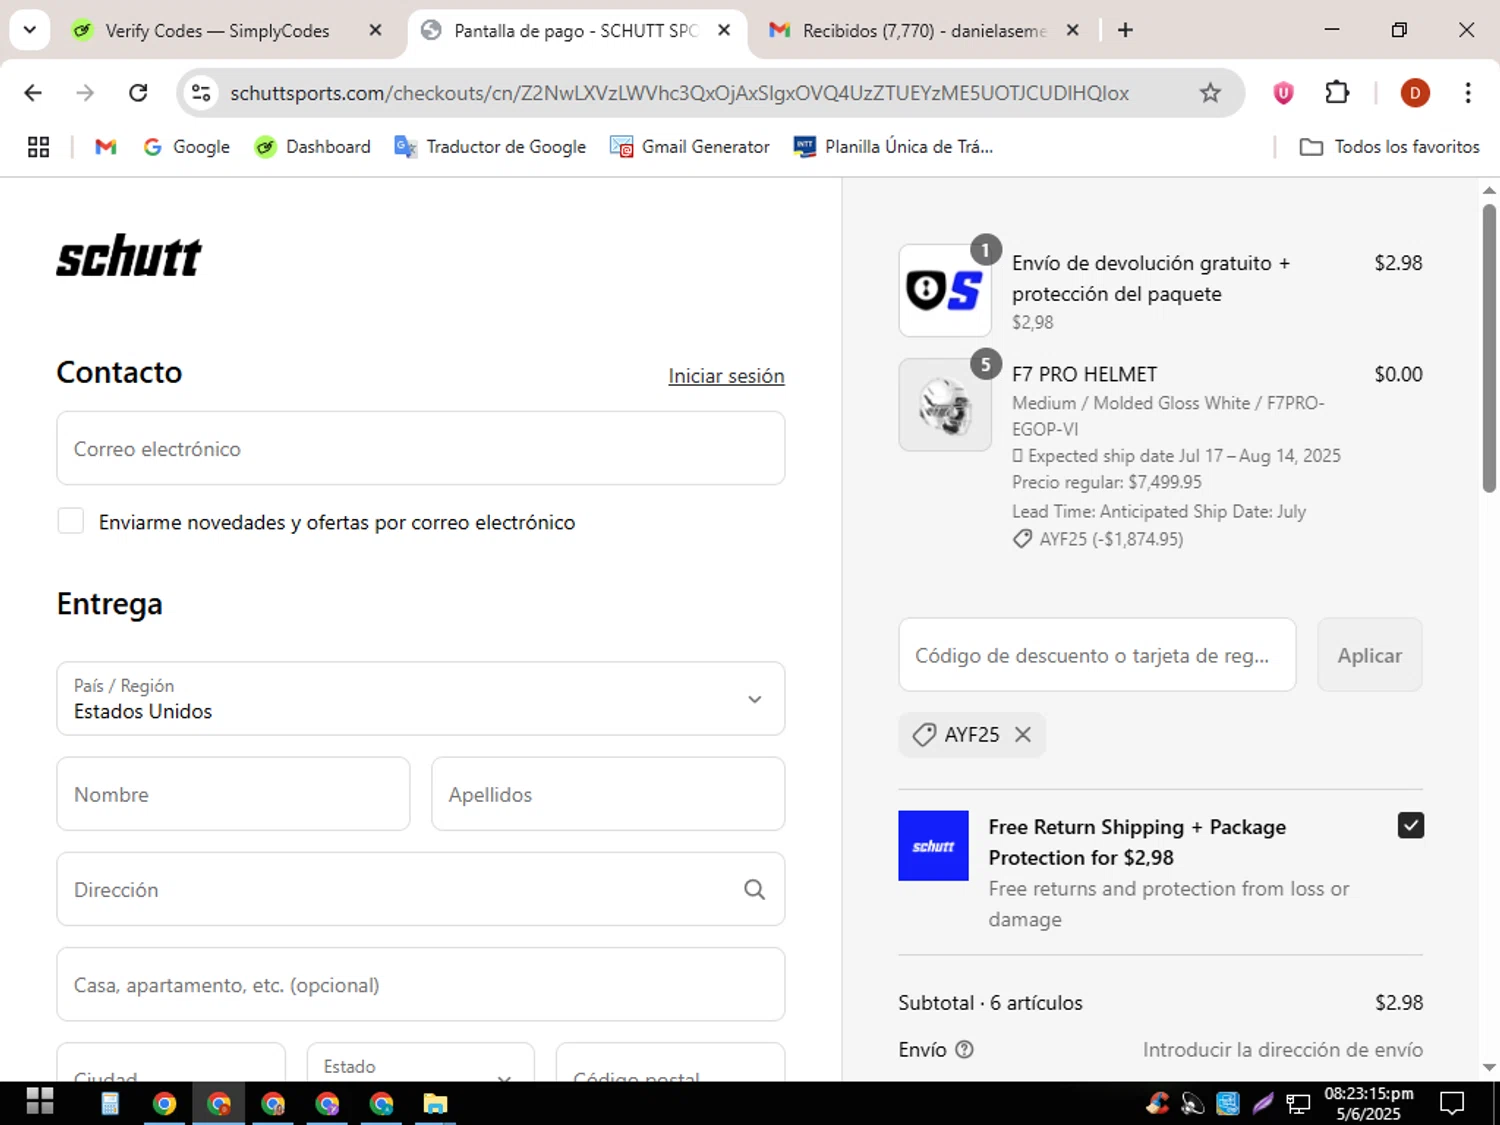Open the tab search dropdown arrow

pos(30,30)
